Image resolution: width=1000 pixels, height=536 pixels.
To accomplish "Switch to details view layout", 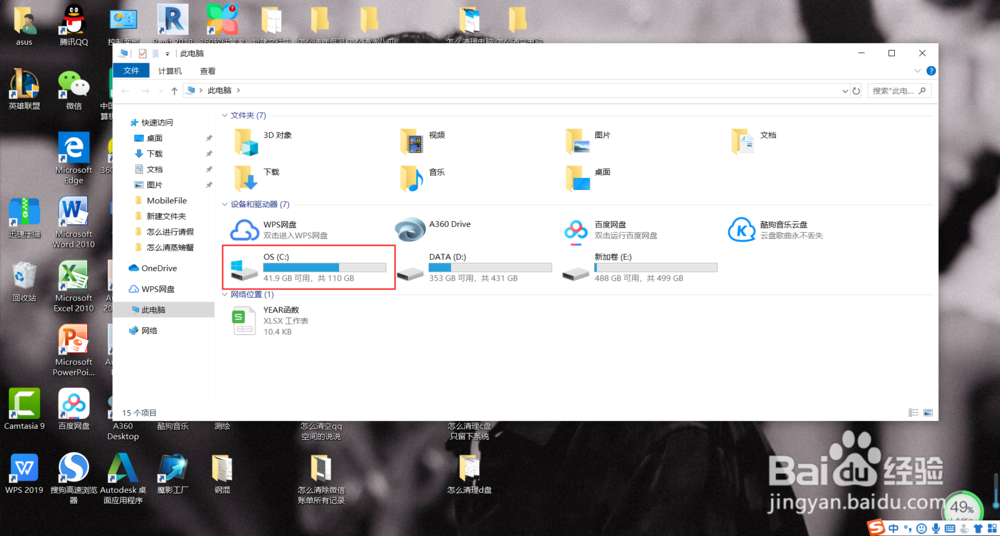I will (913, 413).
